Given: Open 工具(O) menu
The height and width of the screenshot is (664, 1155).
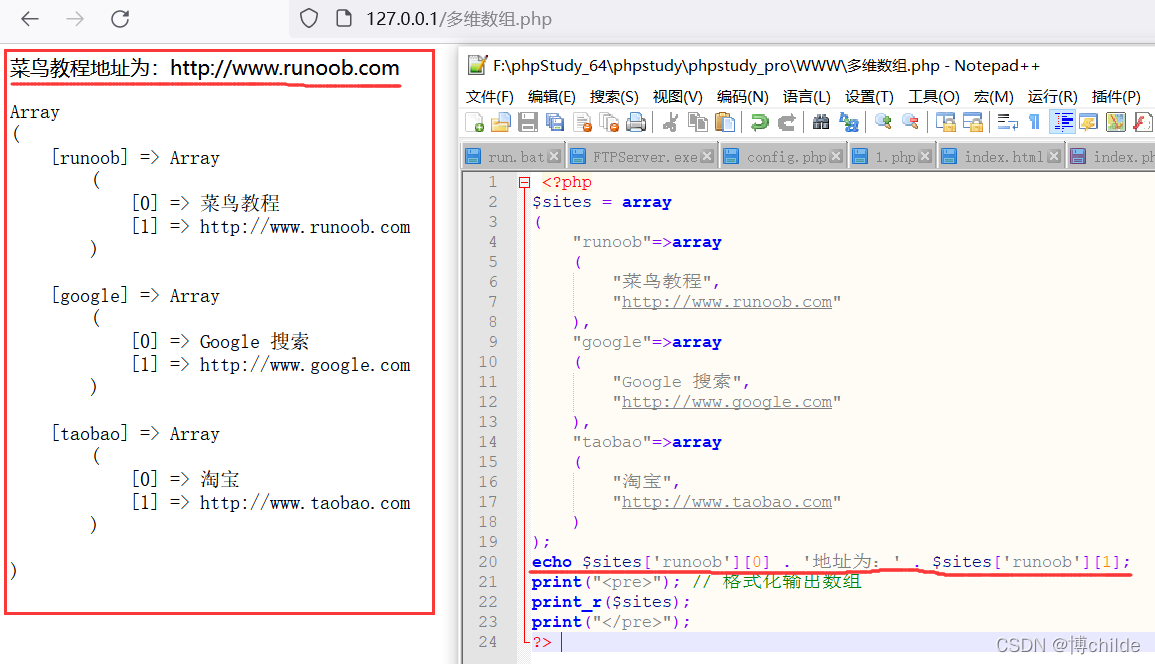Looking at the screenshot, I should click(x=933, y=97).
